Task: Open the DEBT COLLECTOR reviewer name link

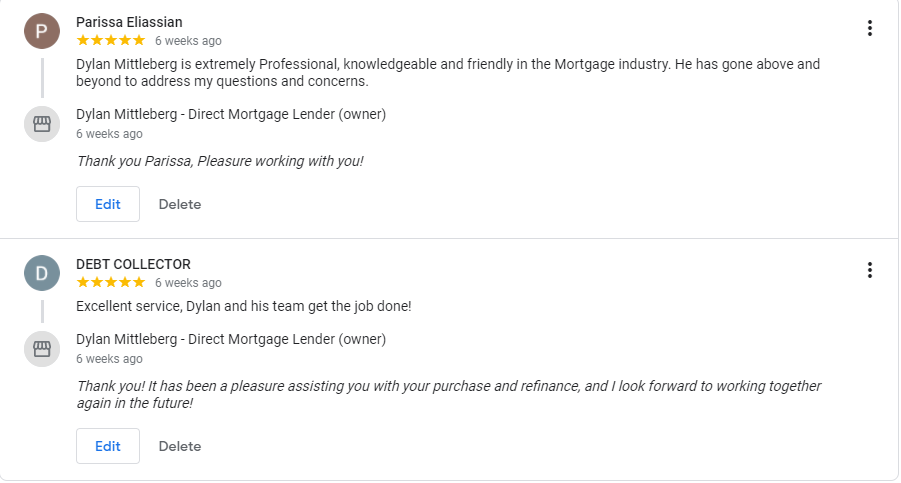Action: pyautogui.click(x=133, y=264)
